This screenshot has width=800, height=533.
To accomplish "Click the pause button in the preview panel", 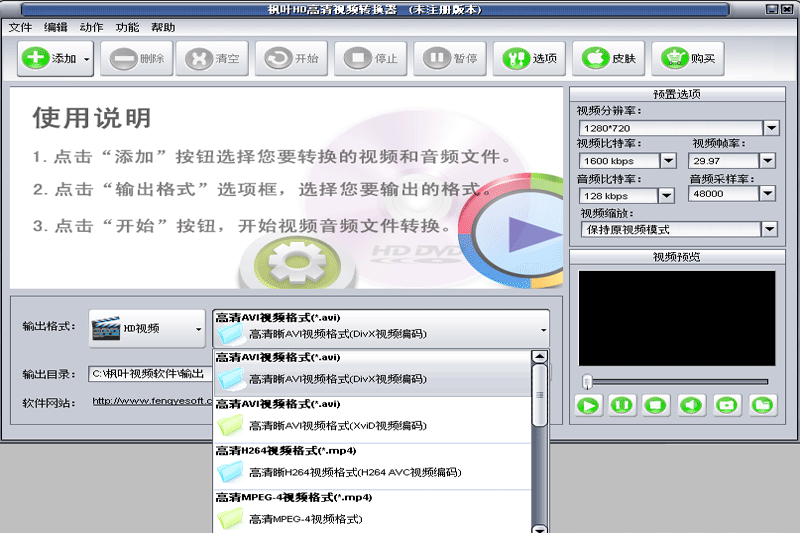I will click(622, 405).
